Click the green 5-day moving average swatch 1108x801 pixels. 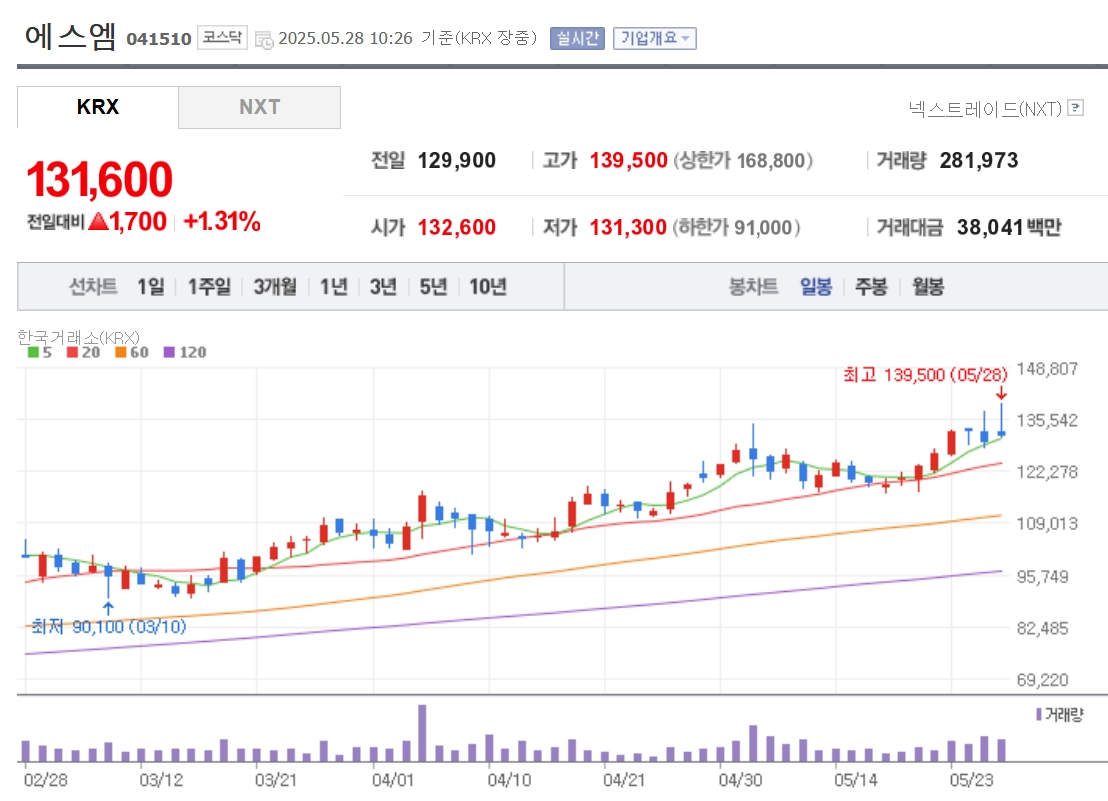33,352
